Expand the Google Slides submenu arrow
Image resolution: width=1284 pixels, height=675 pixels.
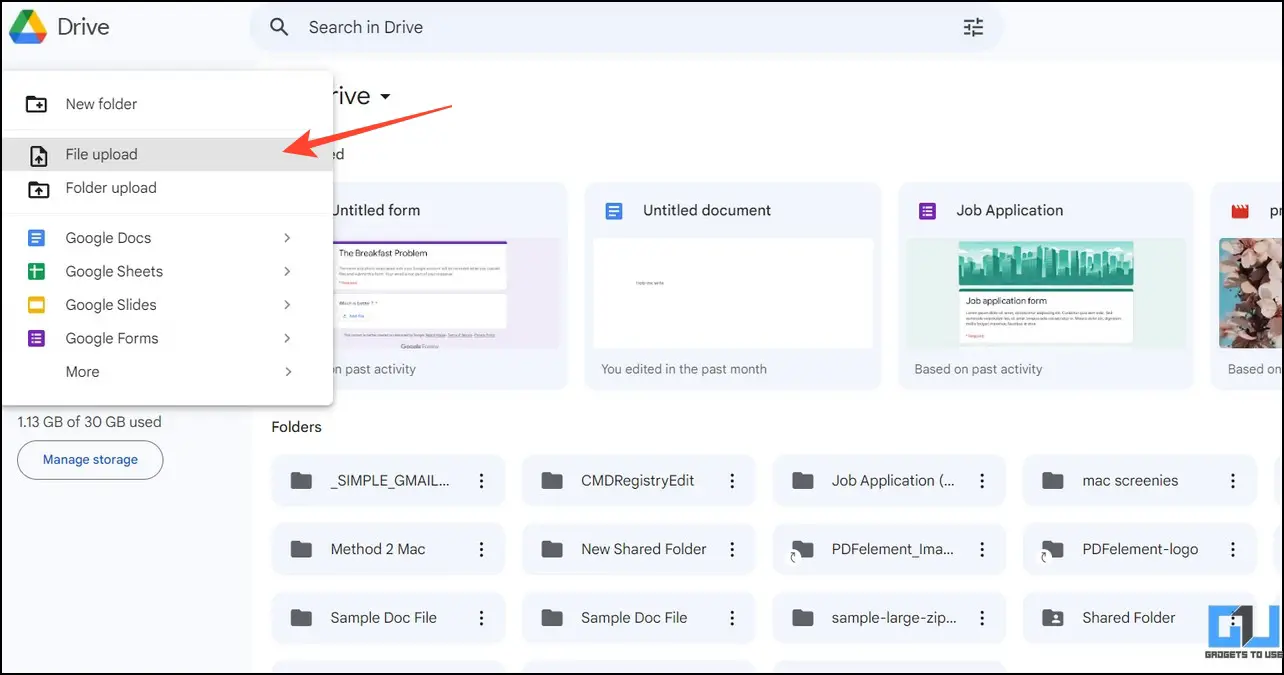pos(287,305)
